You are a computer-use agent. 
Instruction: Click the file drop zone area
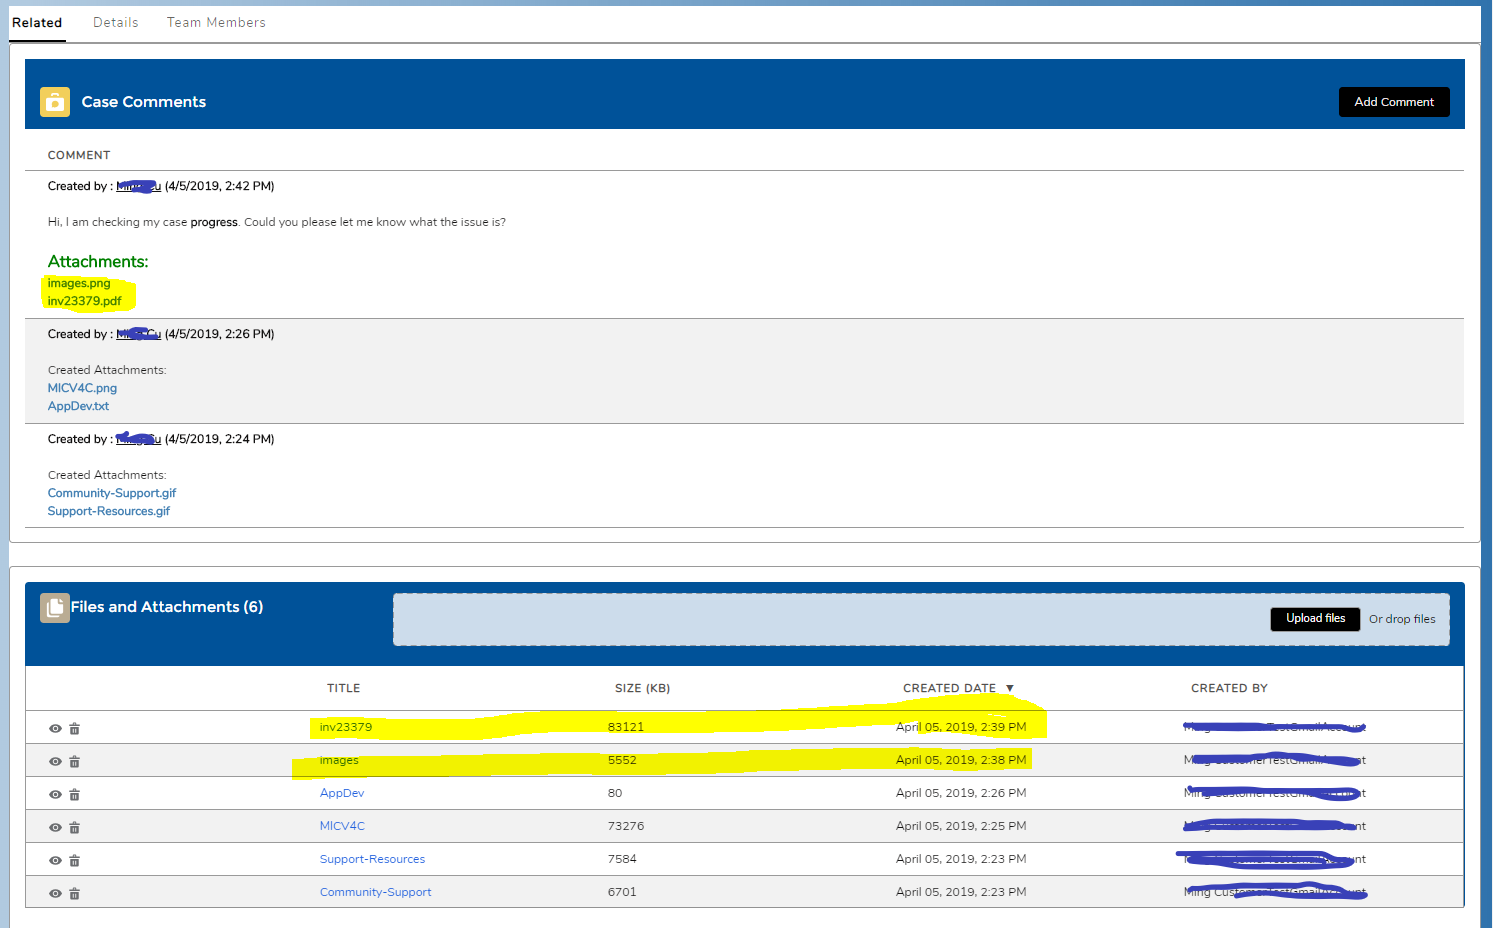coord(921,619)
